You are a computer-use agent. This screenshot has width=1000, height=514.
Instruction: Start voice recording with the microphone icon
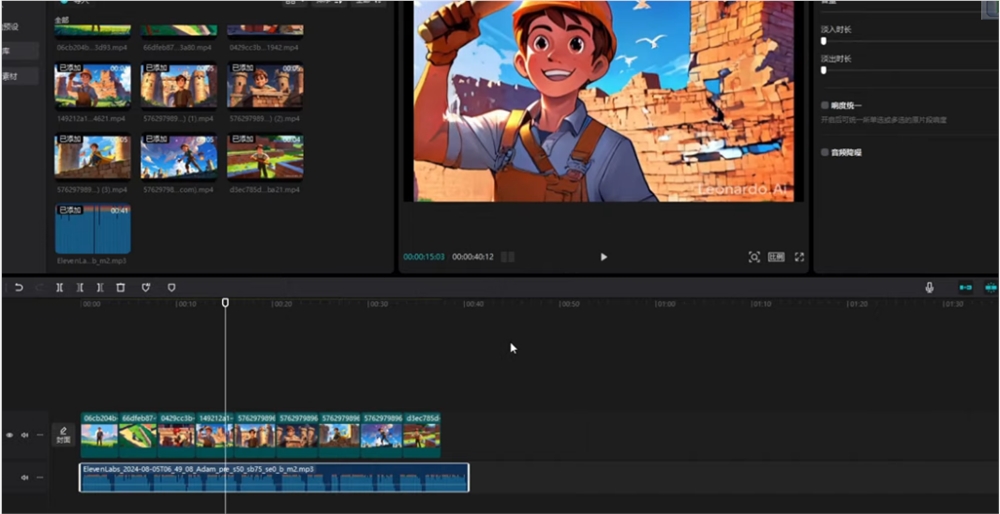(x=930, y=288)
